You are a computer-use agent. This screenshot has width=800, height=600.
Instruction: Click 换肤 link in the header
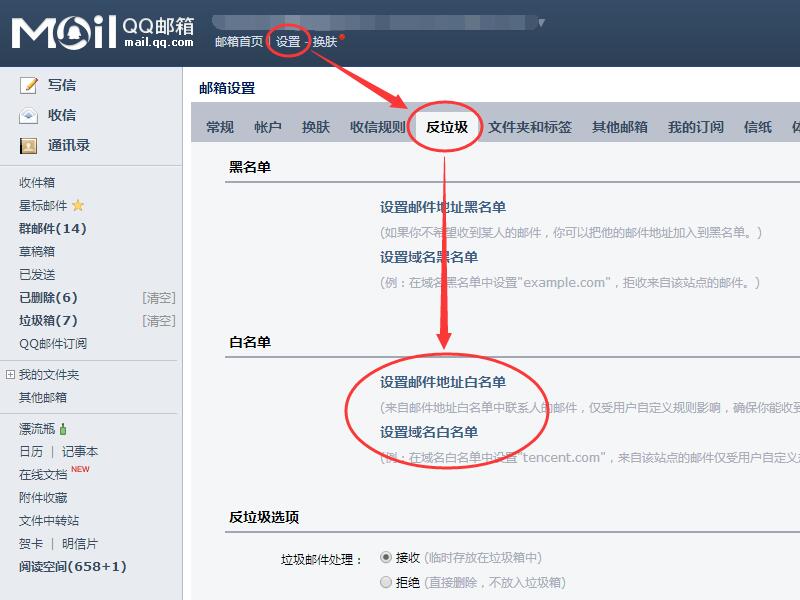325,41
